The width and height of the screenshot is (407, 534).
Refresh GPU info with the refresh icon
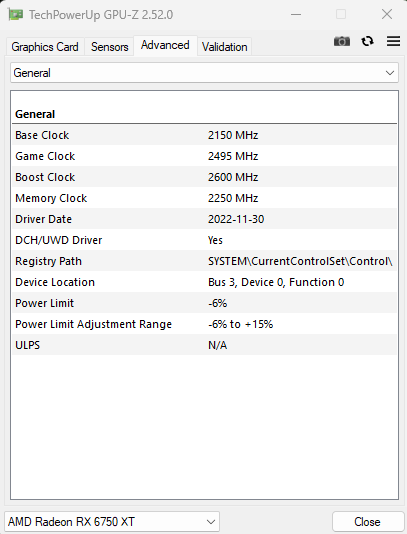(367, 41)
